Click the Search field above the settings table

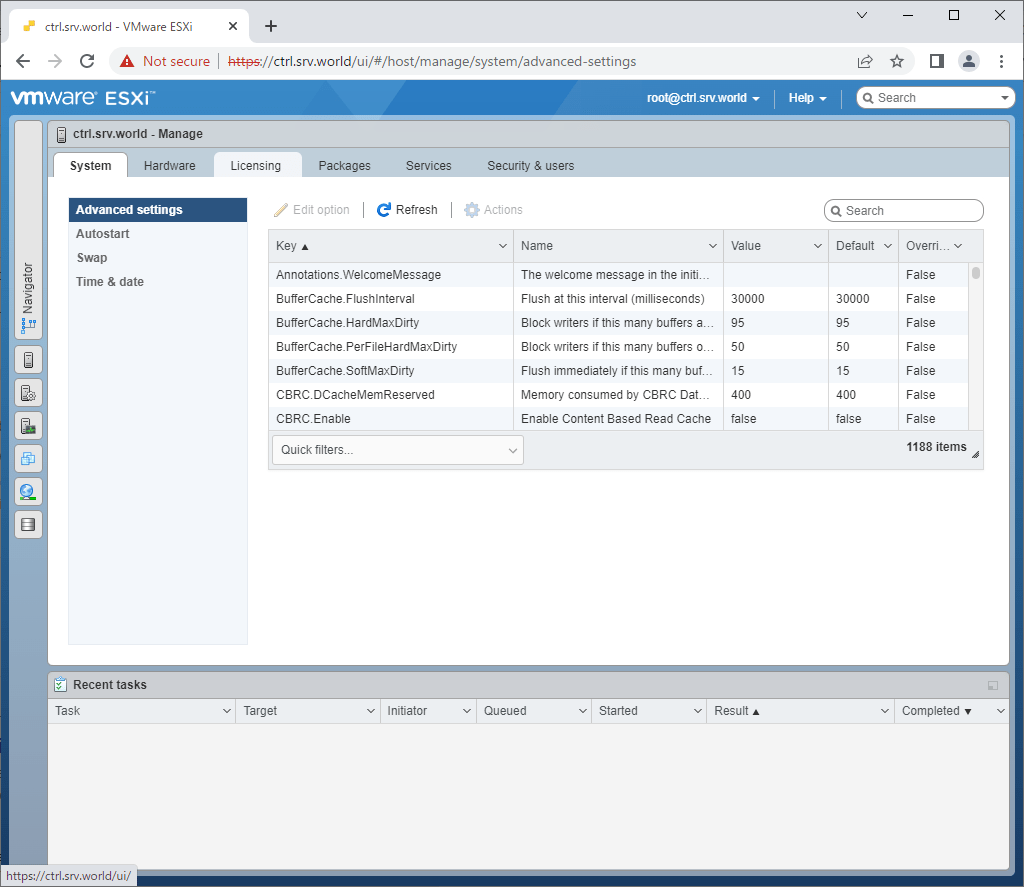(903, 210)
